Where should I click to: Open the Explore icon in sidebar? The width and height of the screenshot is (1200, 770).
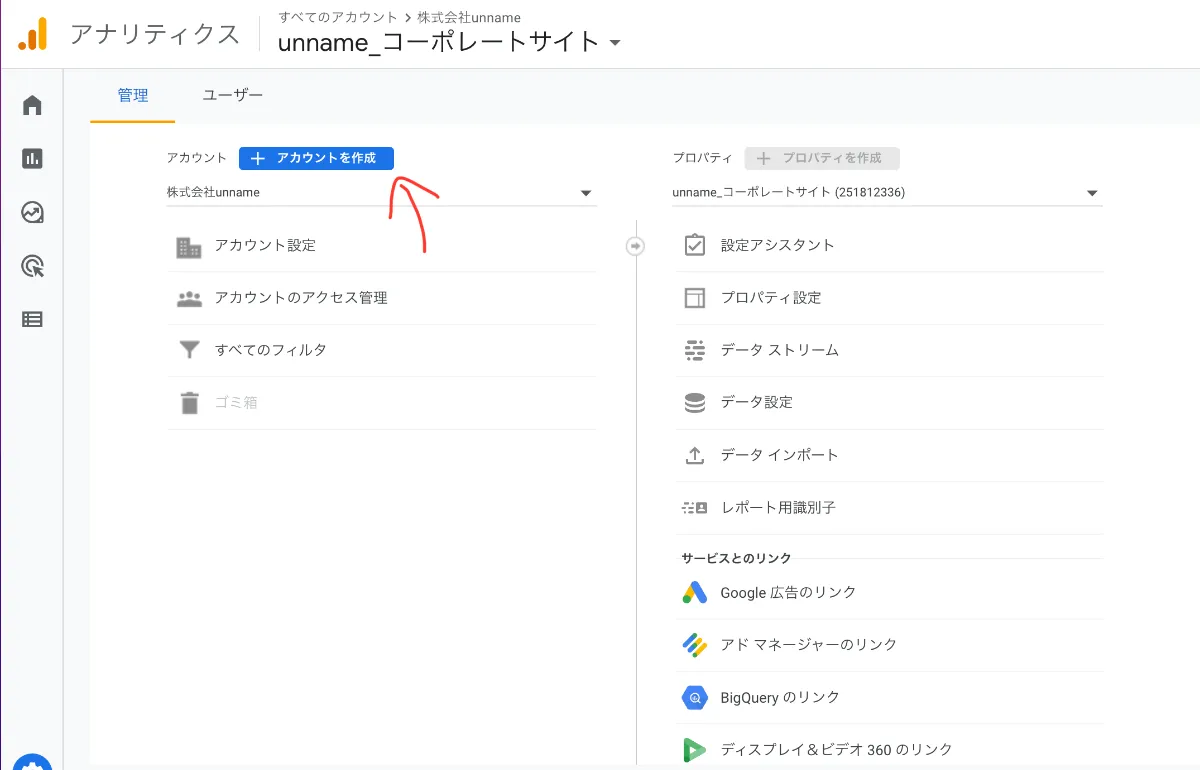pyautogui.click(x=32, y=212)
